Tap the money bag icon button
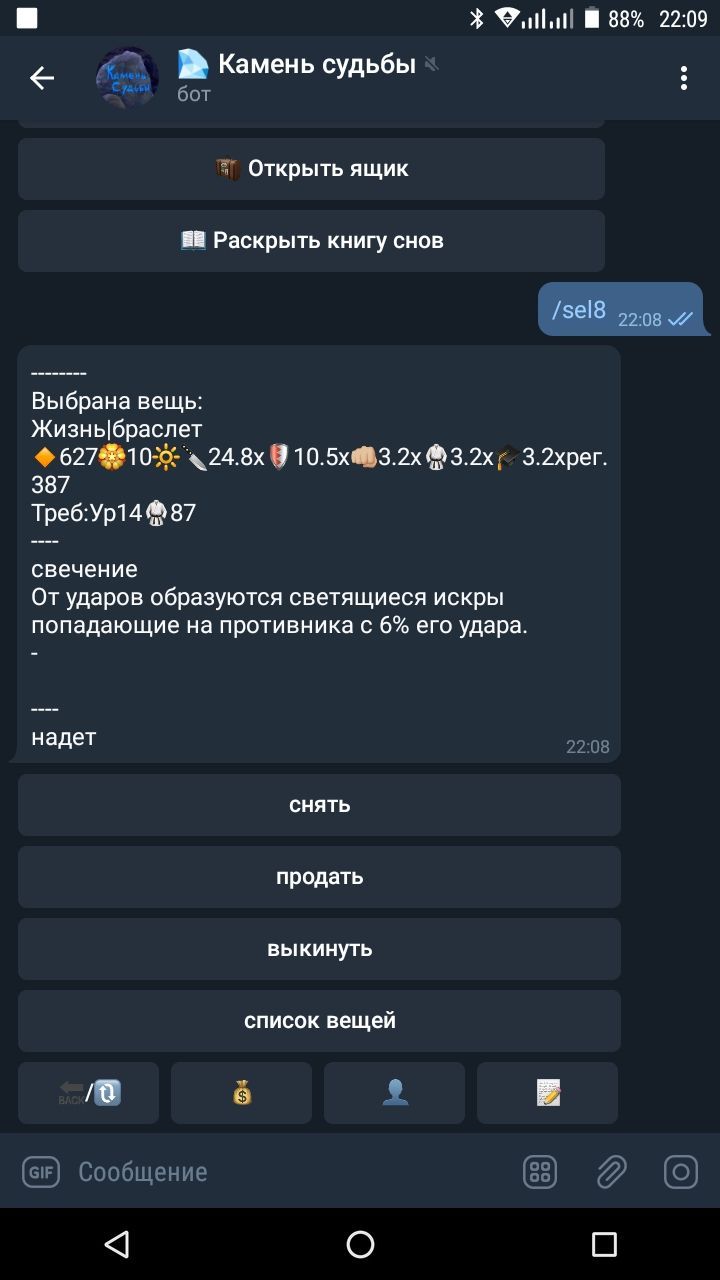The width and height of the screenshot is (720, 1280). pyautogui.click(x=242, y=1093)
